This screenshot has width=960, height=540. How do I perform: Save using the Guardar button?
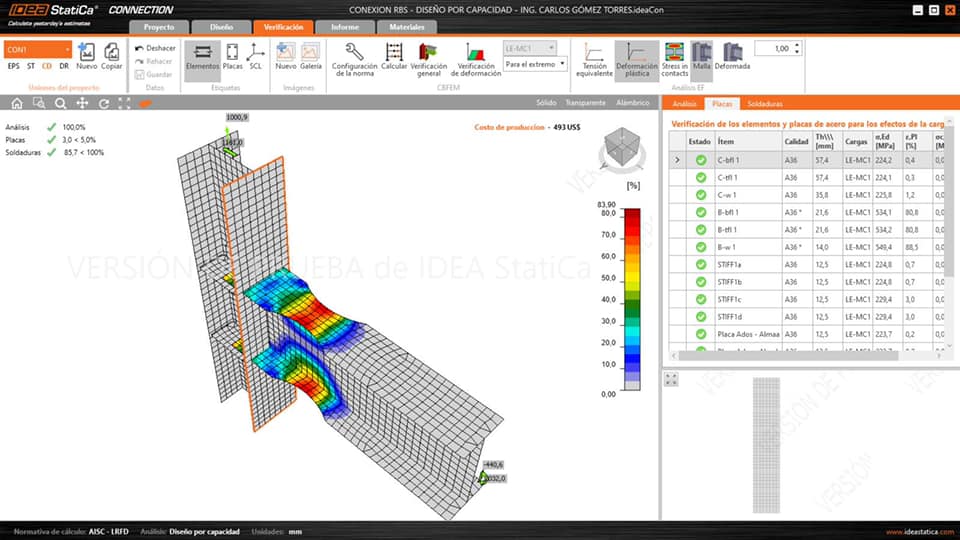[x=154, y=75]
